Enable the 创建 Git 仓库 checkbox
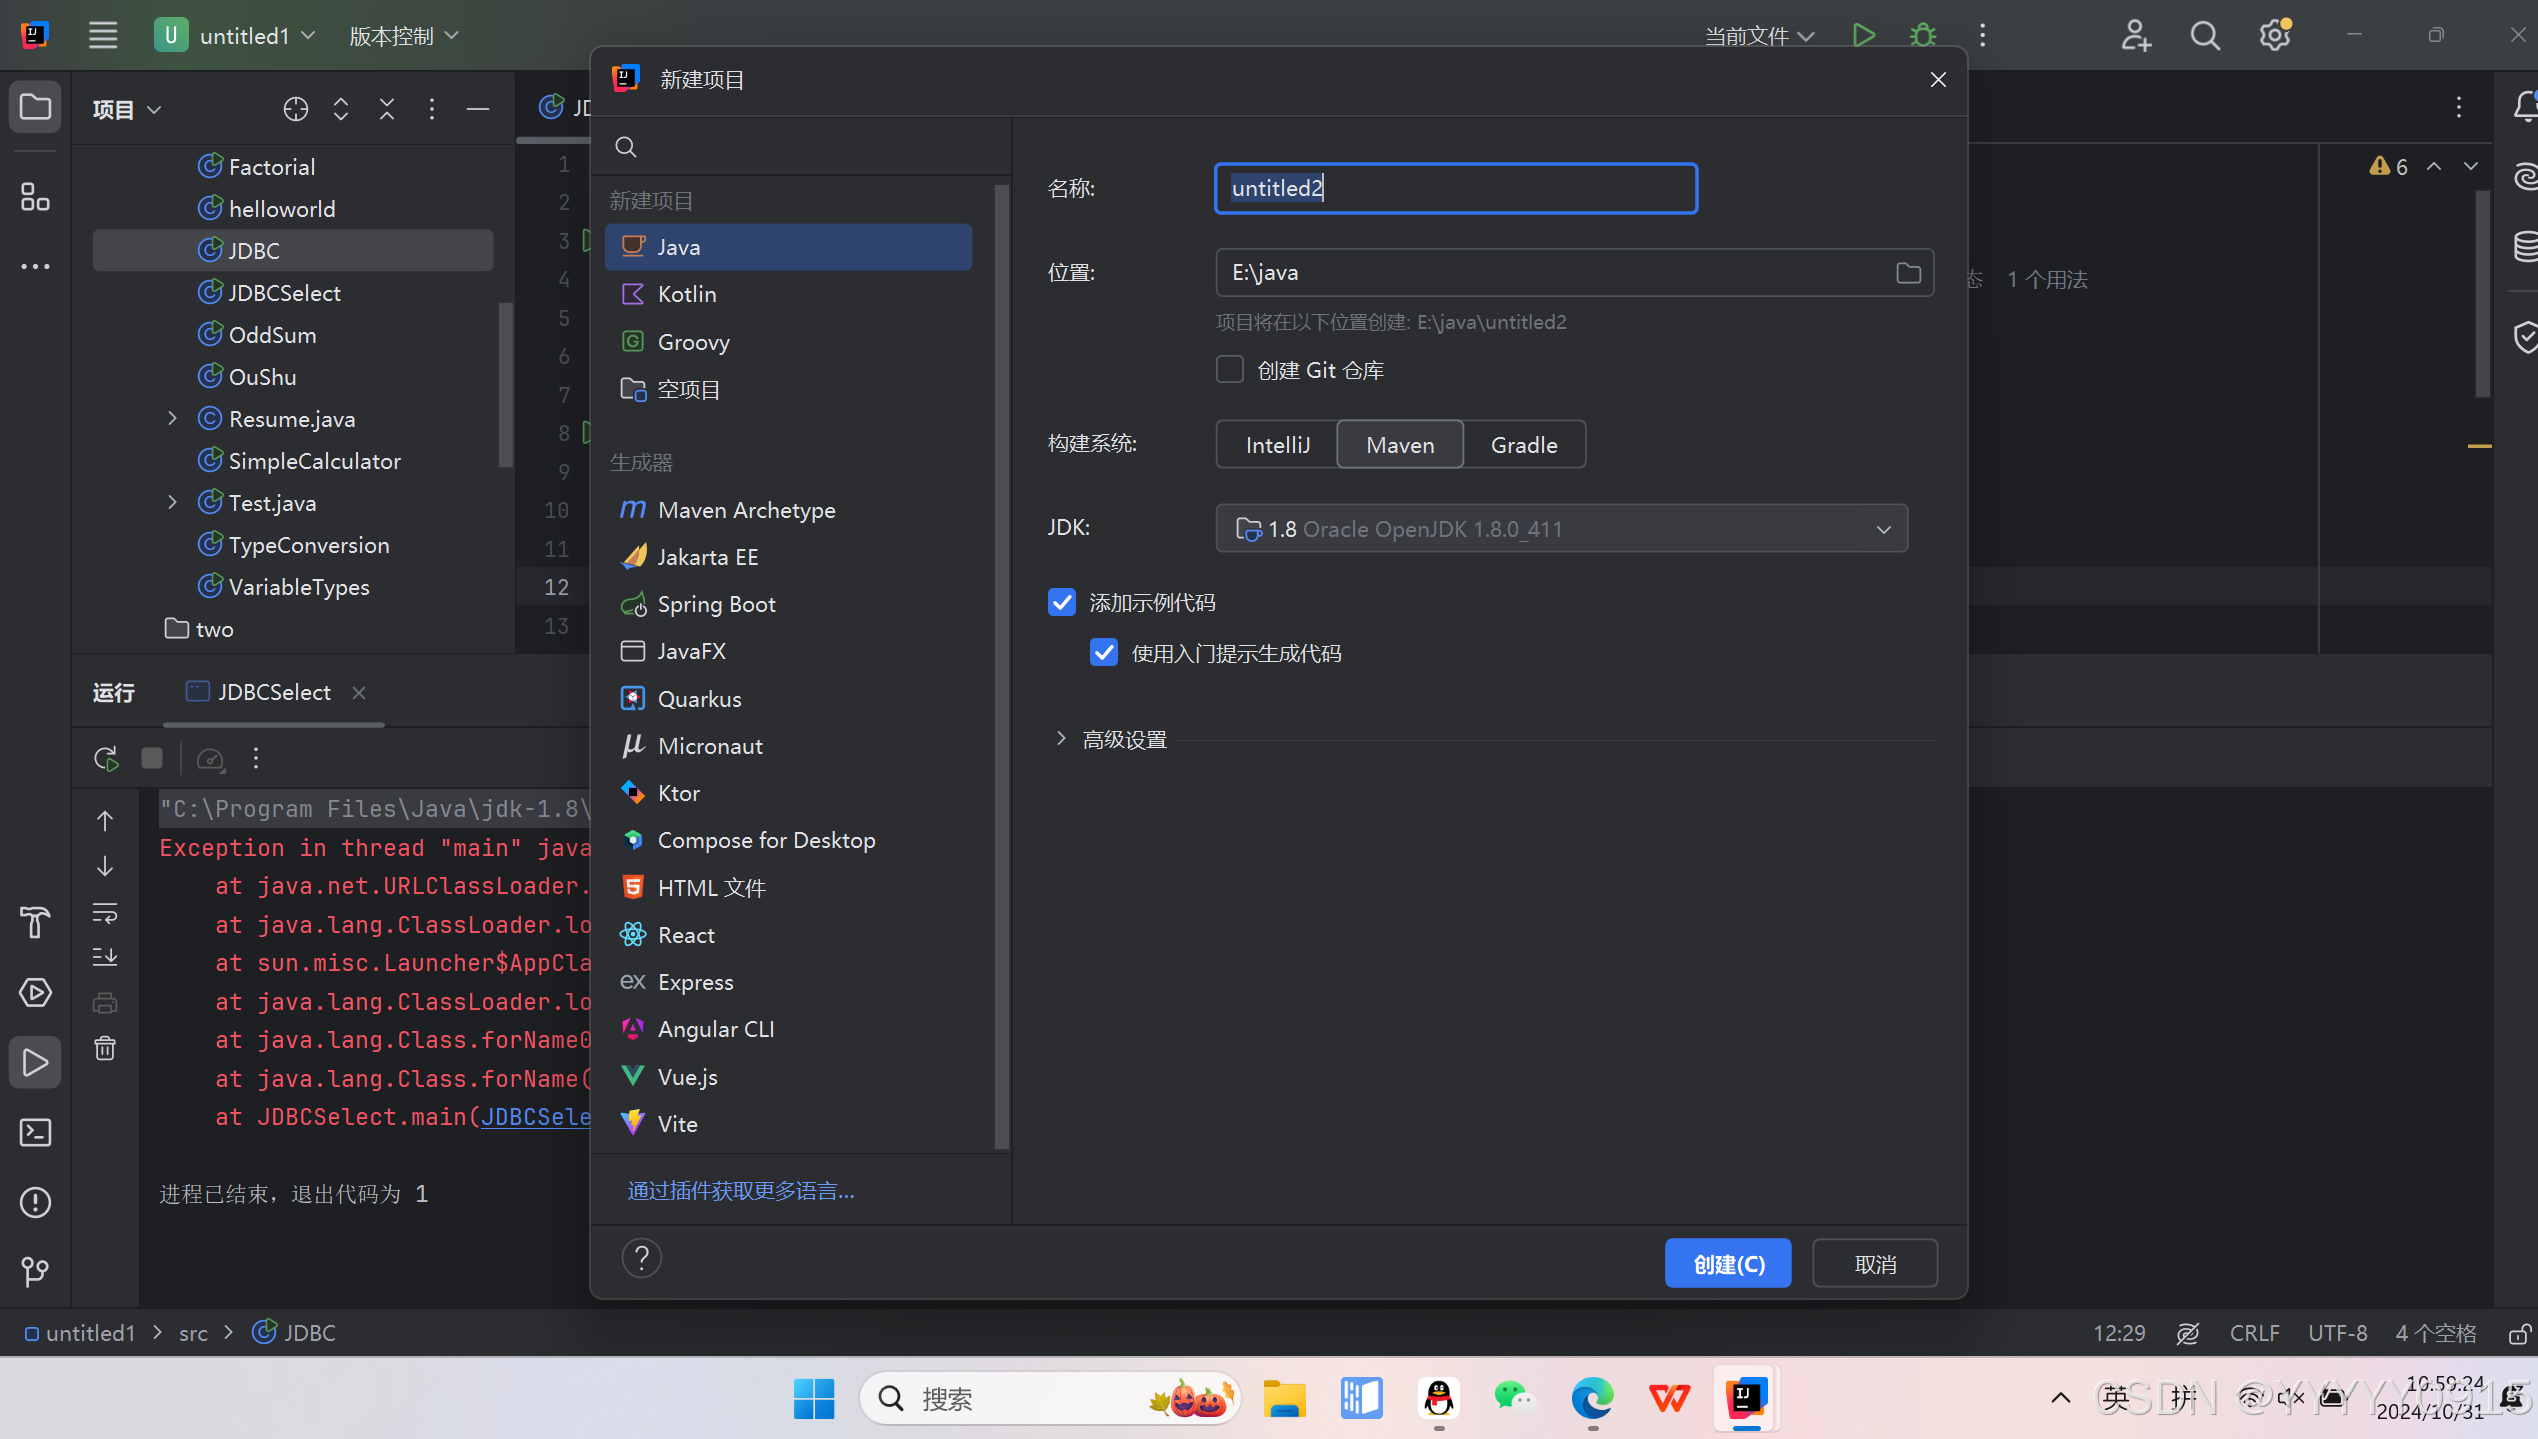 1230,370
